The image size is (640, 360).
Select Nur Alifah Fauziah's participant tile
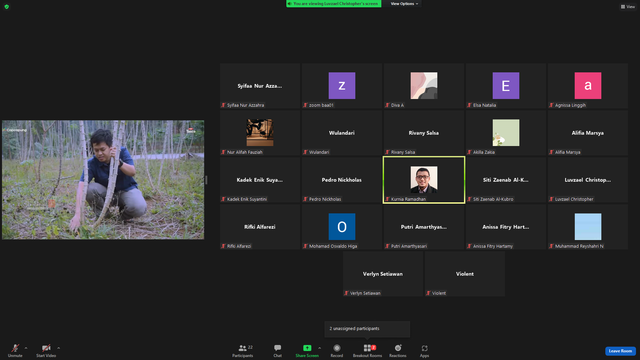point(260,133)
